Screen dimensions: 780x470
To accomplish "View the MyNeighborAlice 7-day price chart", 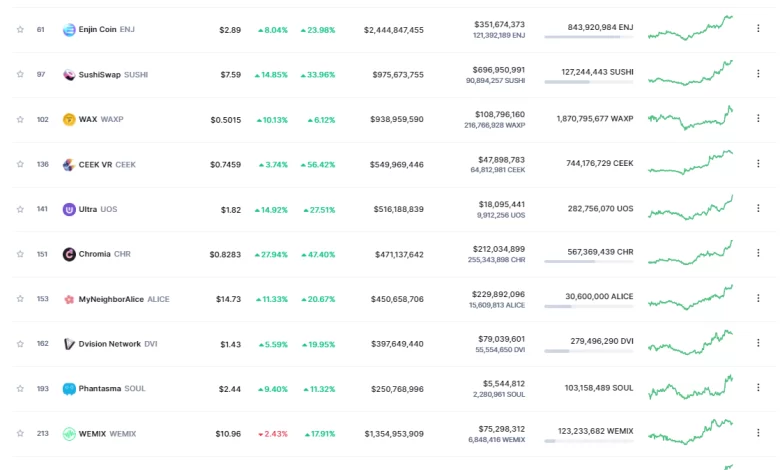I will coord(690,298).
